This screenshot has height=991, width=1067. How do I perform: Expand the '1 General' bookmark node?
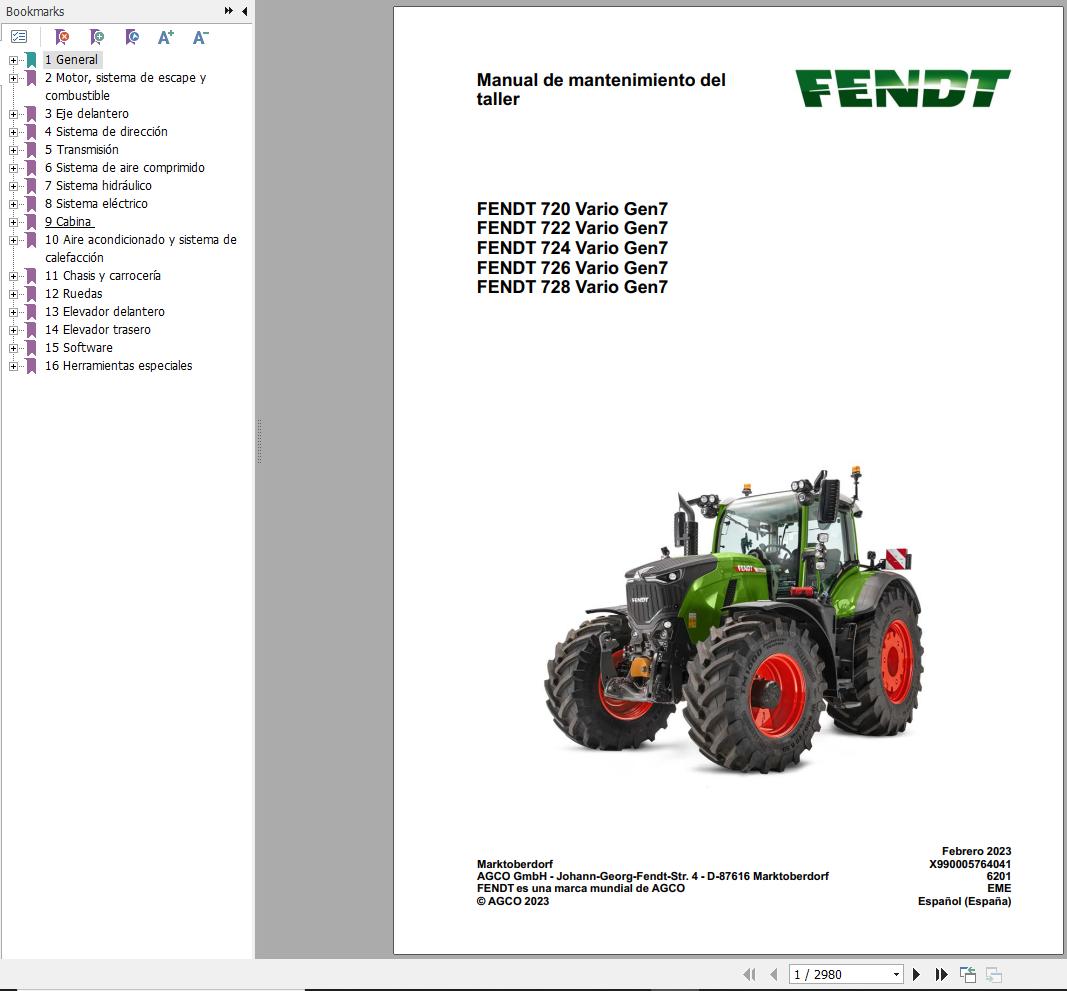coord(13,60)
